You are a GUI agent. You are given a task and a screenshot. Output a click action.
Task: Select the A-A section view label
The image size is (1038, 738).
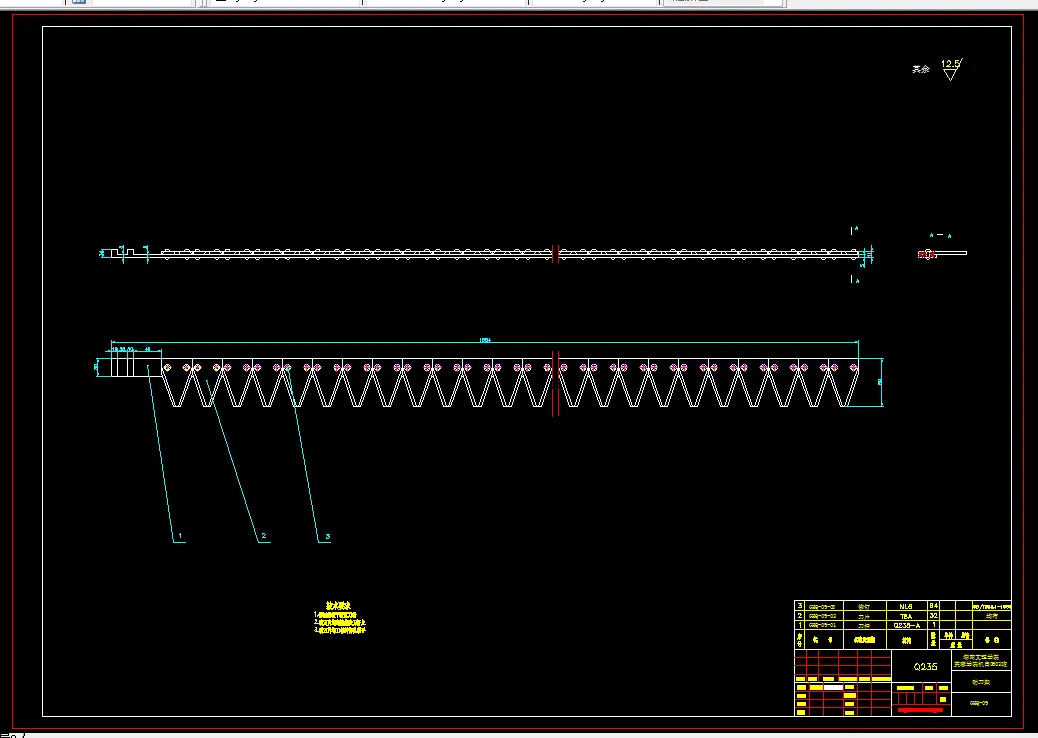(x=940, y=235)
